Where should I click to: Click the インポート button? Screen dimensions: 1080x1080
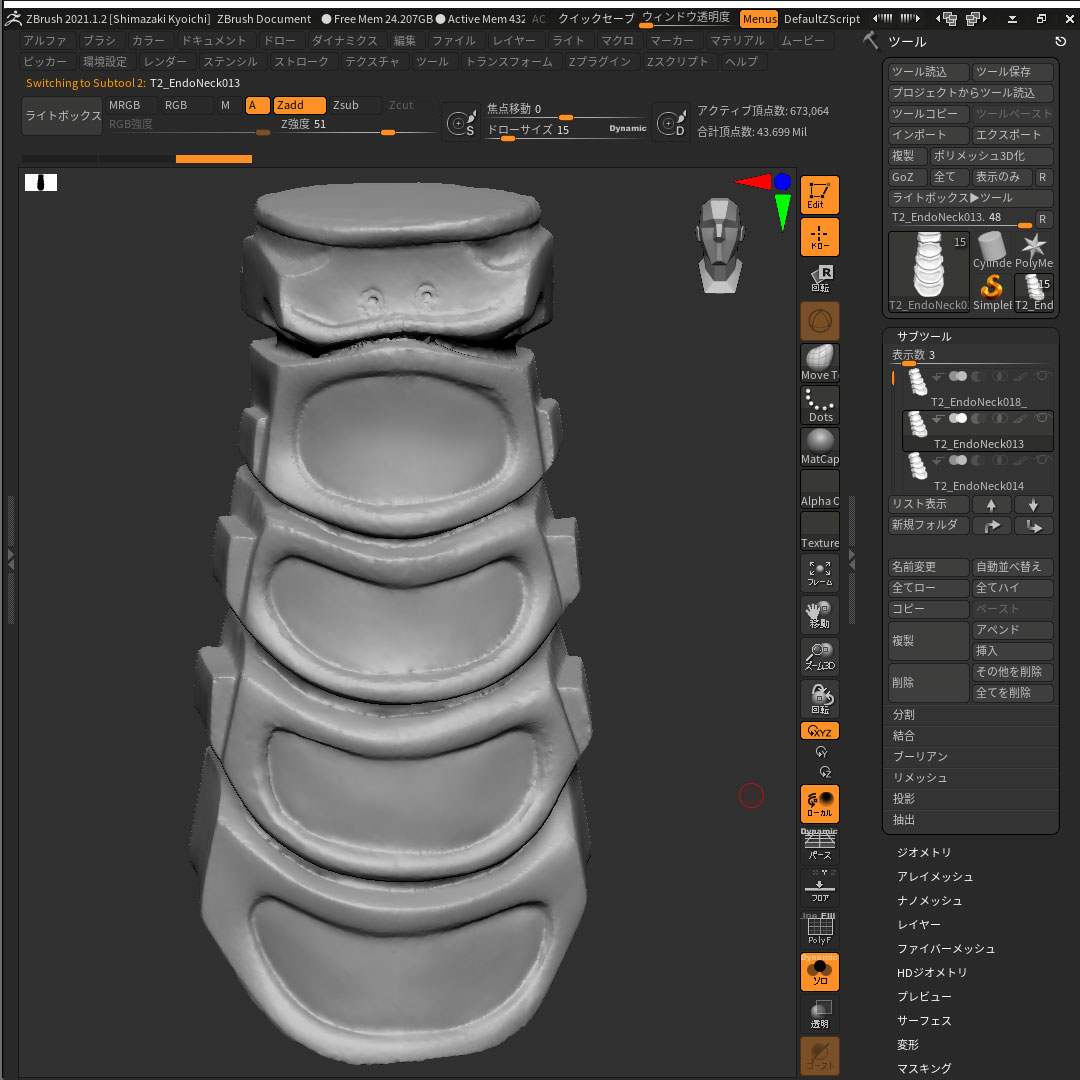928,135
